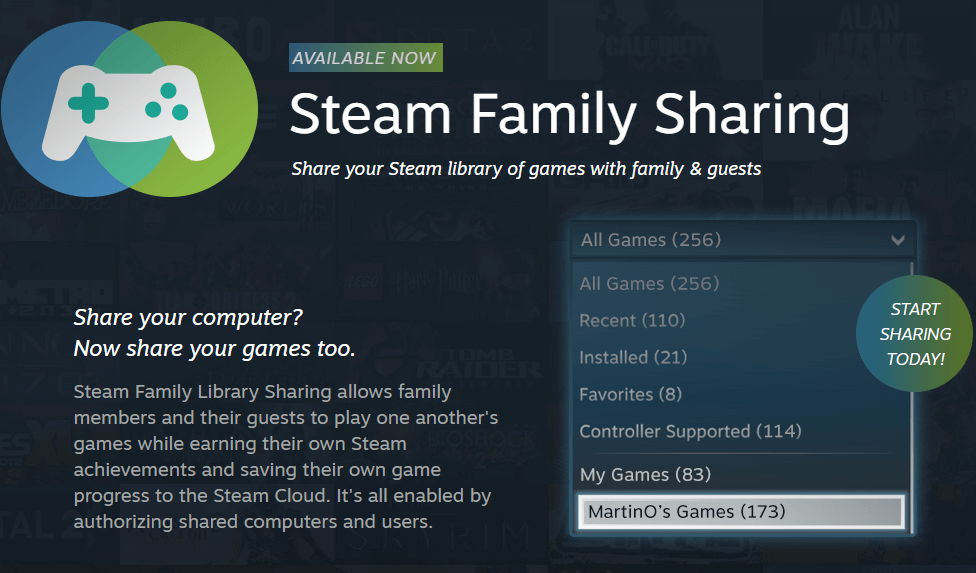The image size is (976, 573).
Task: Click the "Share your computer?" heading
Action: [188, 319]
